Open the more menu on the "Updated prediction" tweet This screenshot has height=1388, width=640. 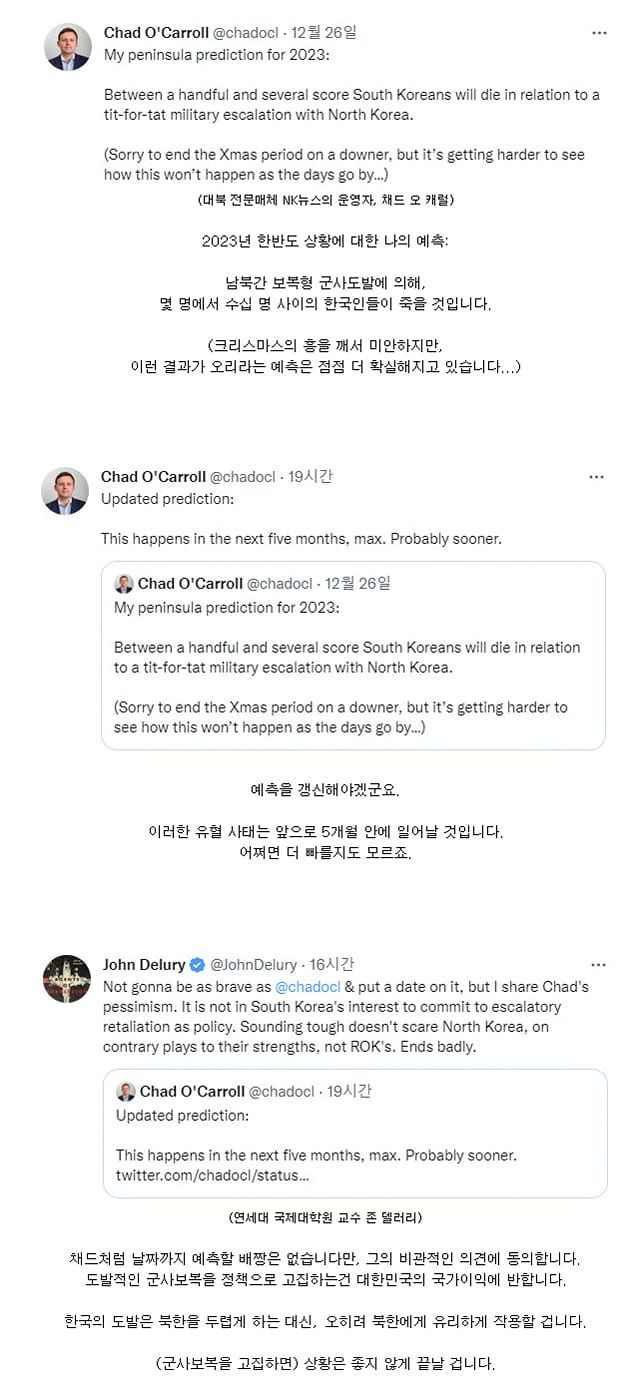point(596,477)
